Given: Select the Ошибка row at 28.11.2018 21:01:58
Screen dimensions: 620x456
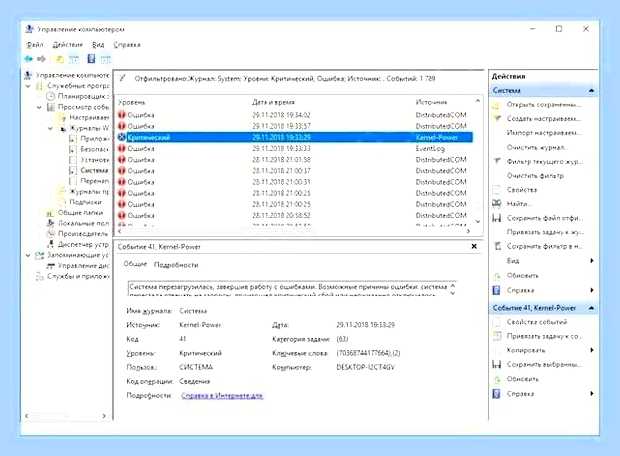Looking at the screenshot, I should pos(295,160).
